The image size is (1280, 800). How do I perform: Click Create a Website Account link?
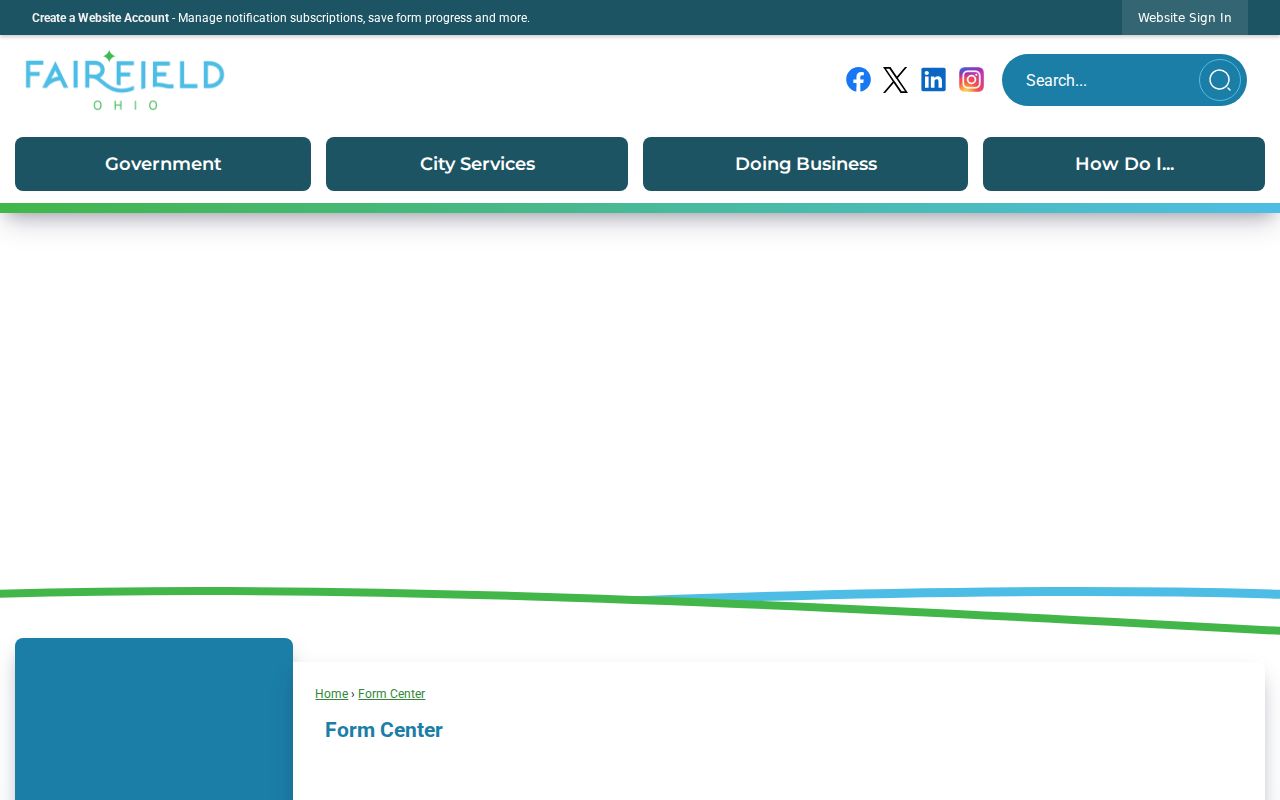tap(100, 18)
